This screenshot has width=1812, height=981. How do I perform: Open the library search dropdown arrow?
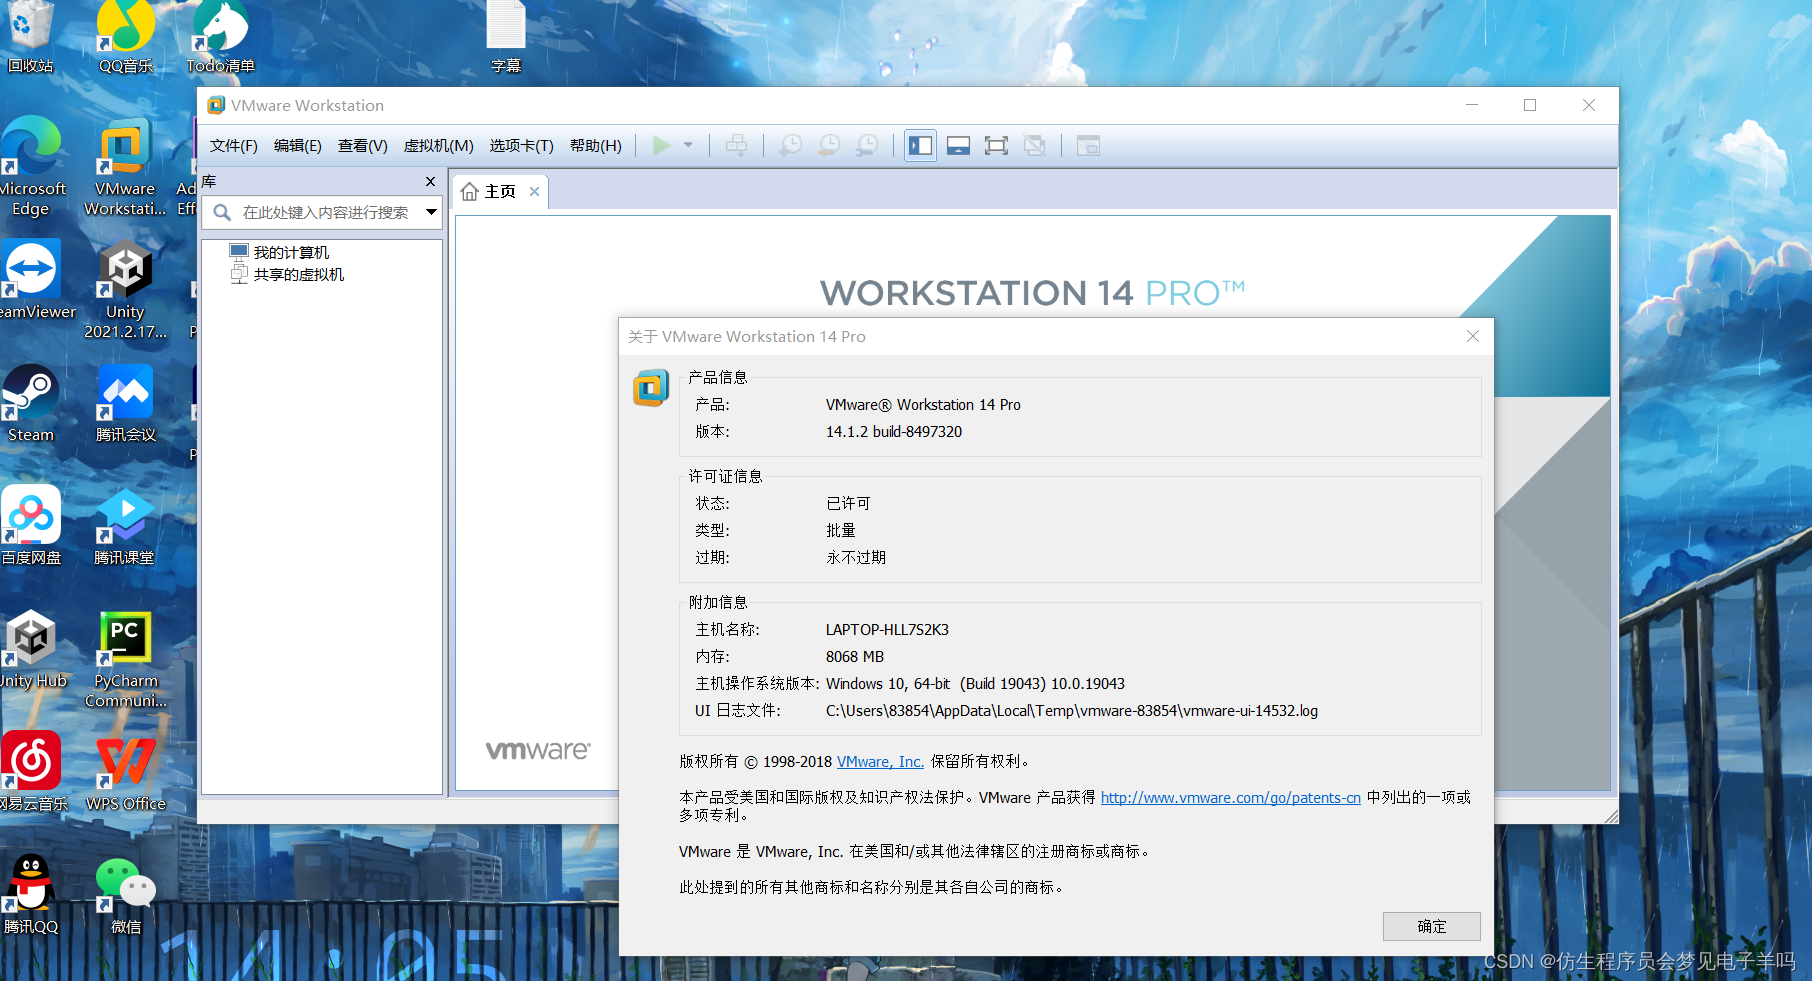tap(432, 212)
